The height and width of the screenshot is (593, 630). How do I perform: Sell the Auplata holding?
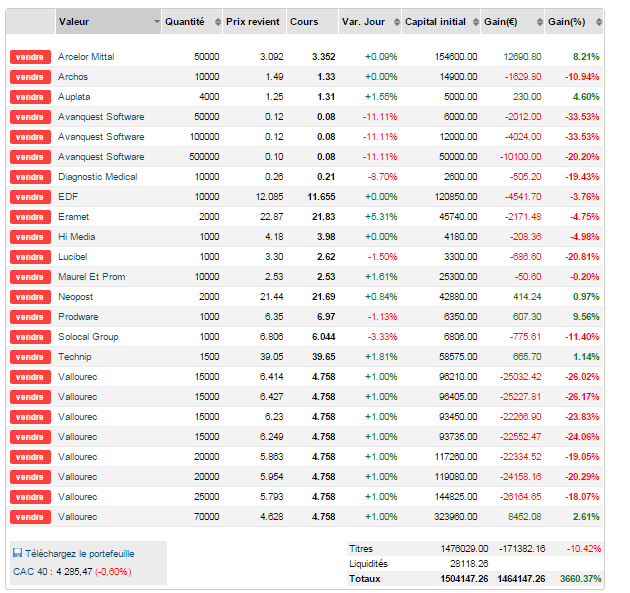tap(30, 97)
